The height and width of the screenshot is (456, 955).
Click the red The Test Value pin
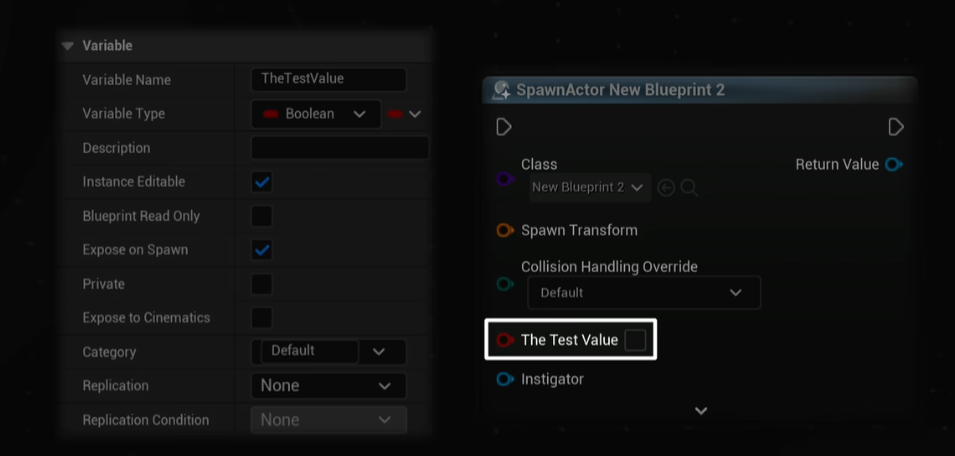coord(505,340)
